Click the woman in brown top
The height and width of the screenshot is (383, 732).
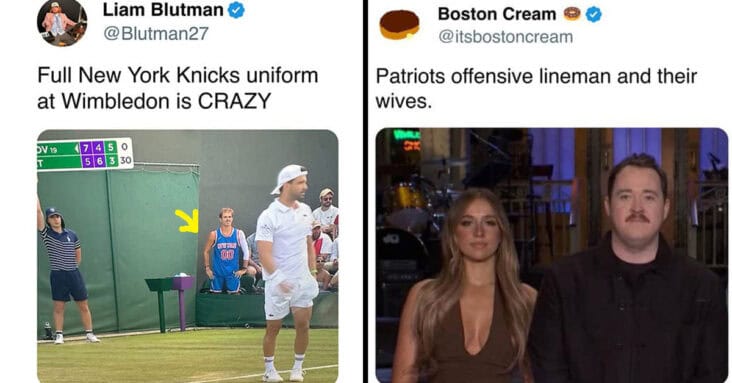pos(465,287)
